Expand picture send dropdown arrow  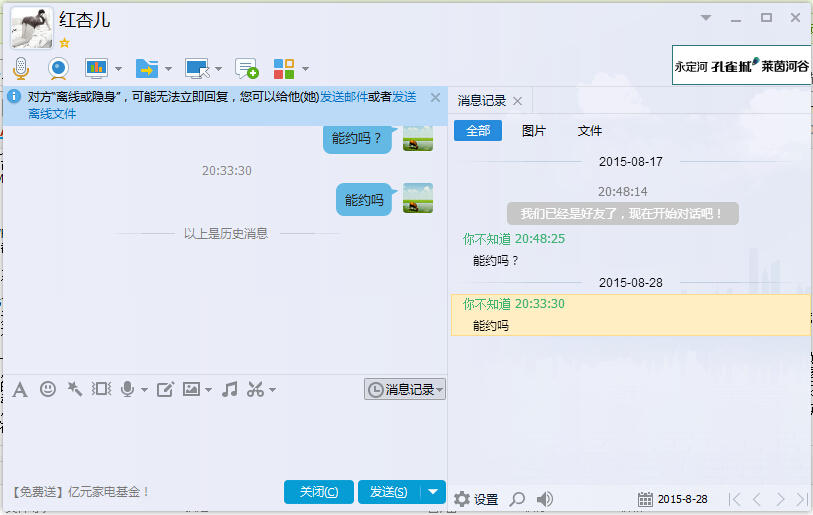(208, 389)
